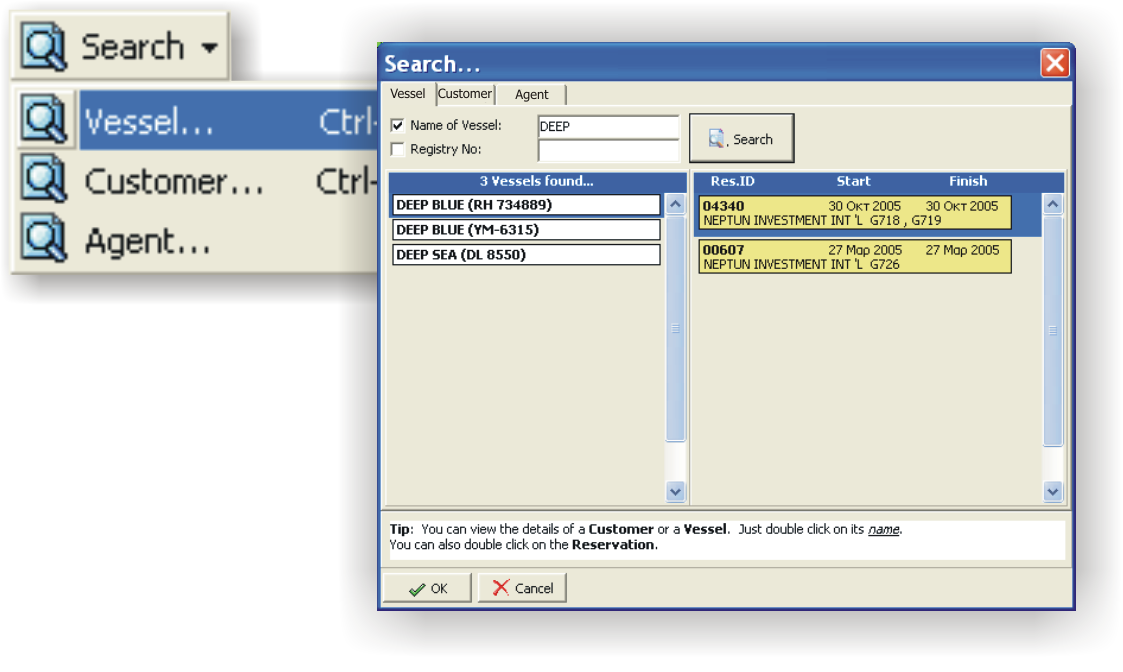1123x672 pixels.
Task: Switch to the Customer tab
Action: coord(465,94)
